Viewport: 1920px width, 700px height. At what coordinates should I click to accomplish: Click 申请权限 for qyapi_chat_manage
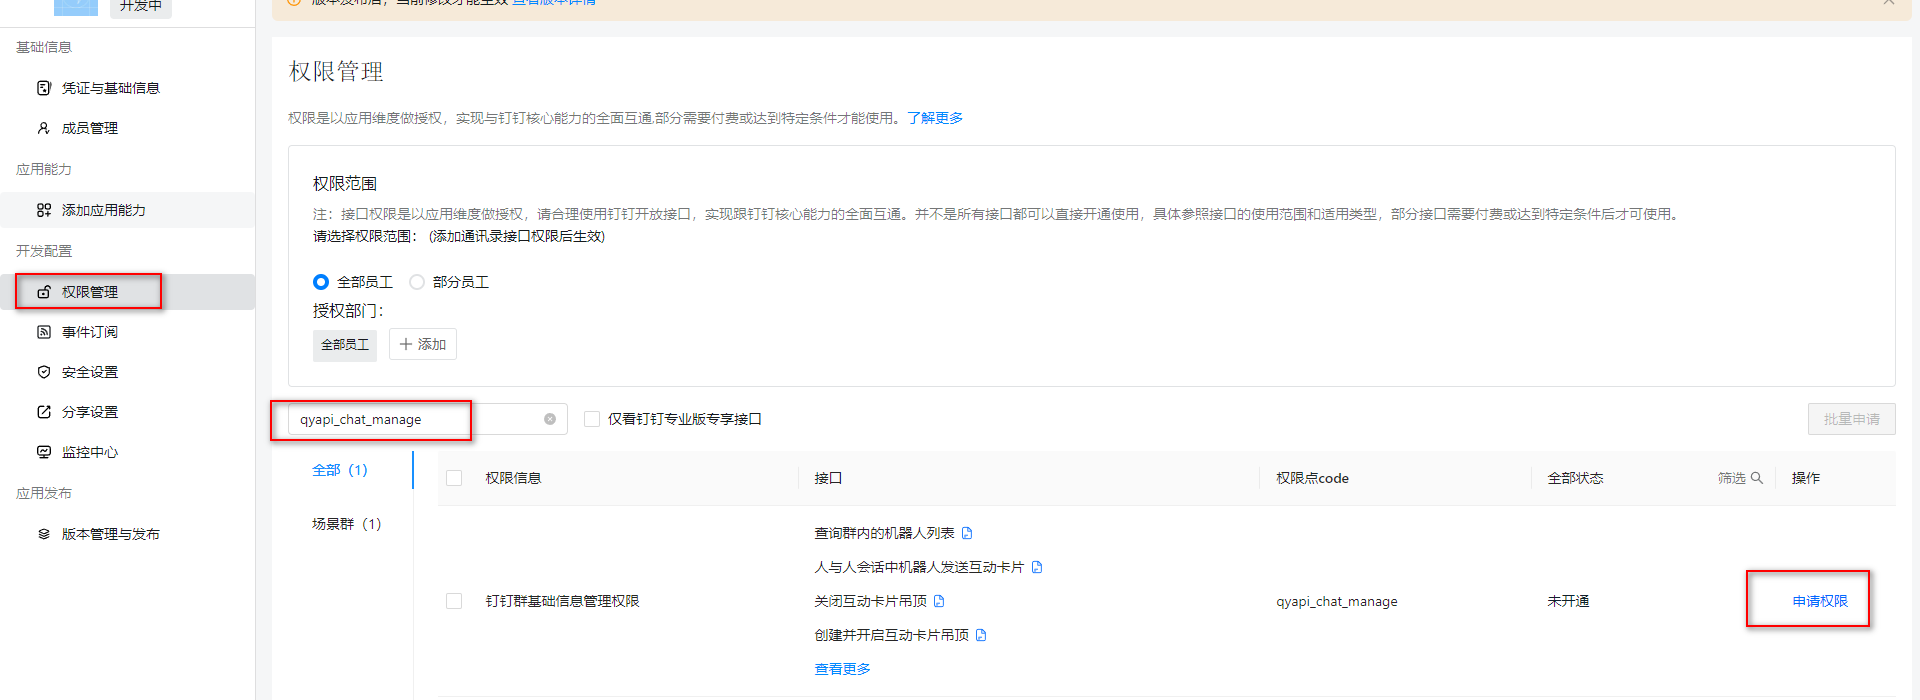click(x=1820, y=601)
